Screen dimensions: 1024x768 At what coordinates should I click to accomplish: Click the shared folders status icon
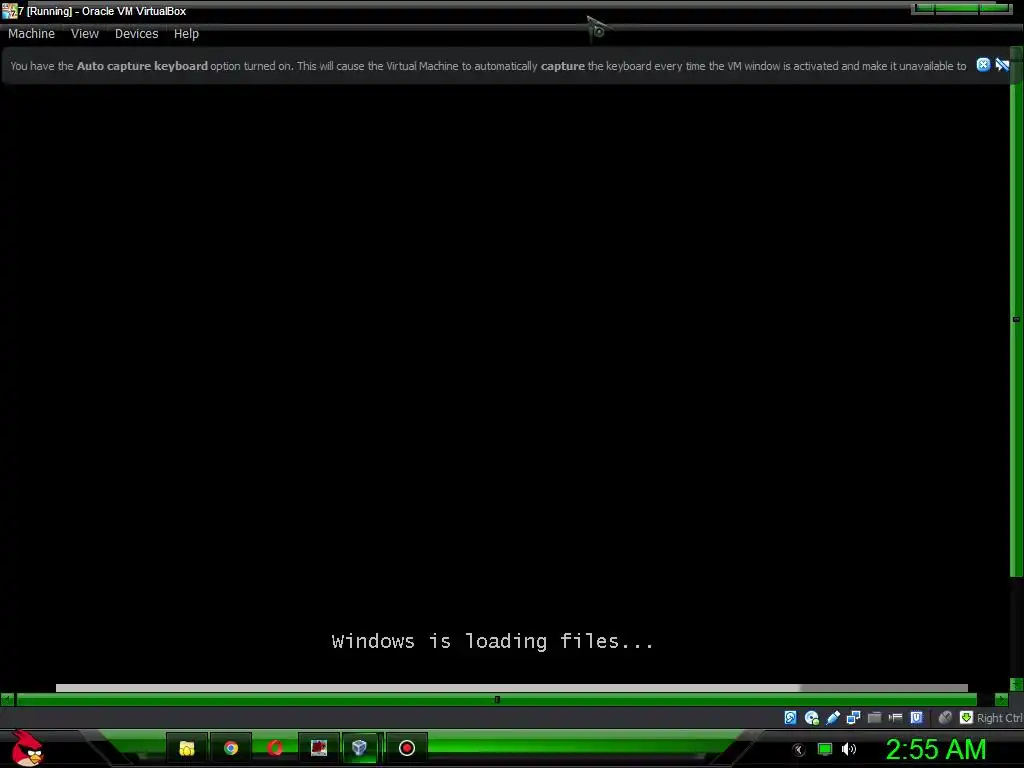(x=874, y=718)
